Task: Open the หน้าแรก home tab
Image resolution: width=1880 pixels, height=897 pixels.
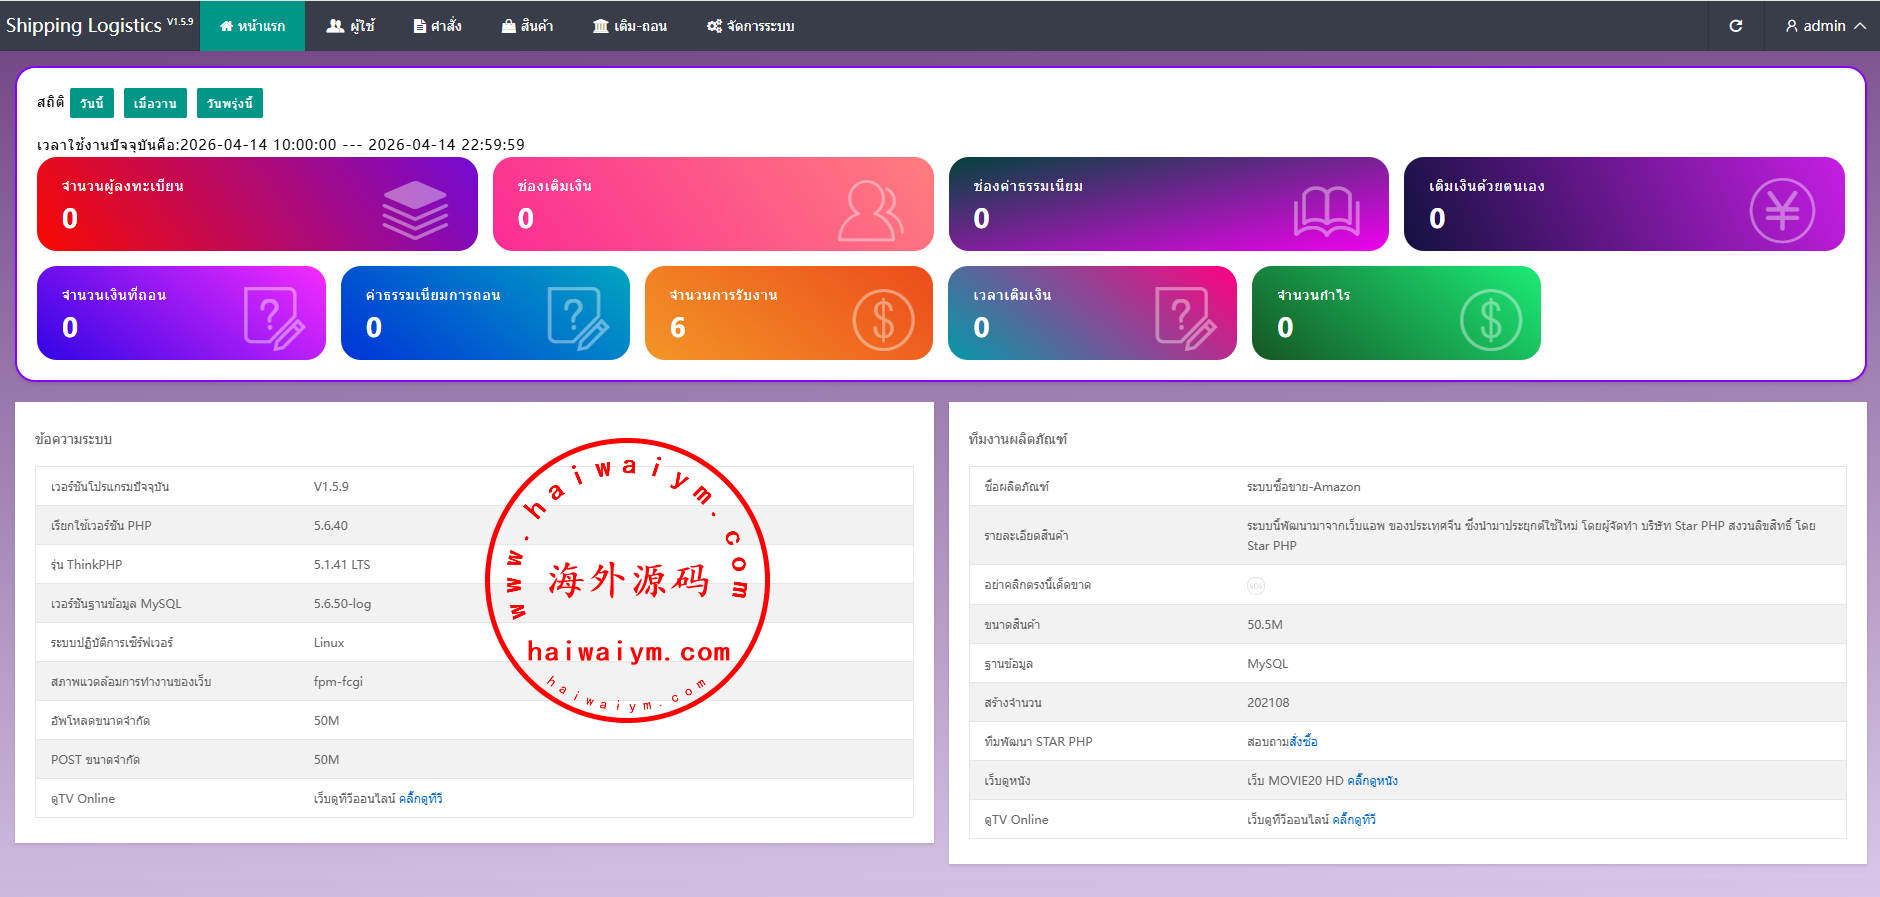Action: pos(252,26)
